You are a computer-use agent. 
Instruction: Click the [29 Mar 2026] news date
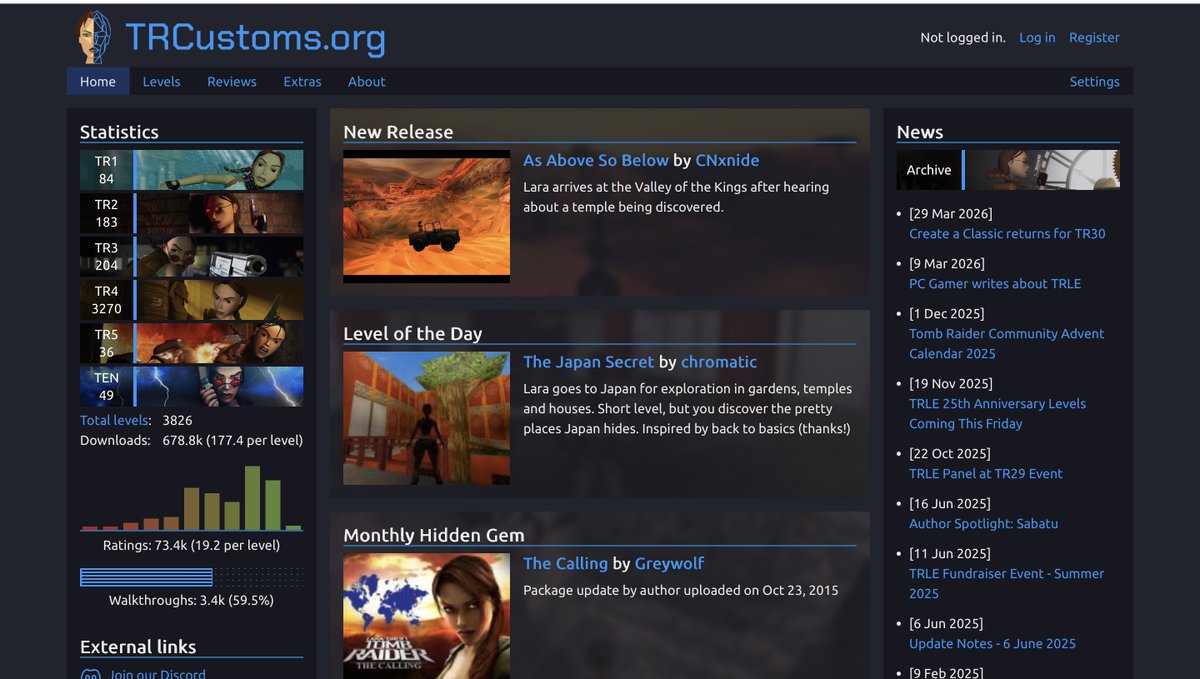coord(950,214)
